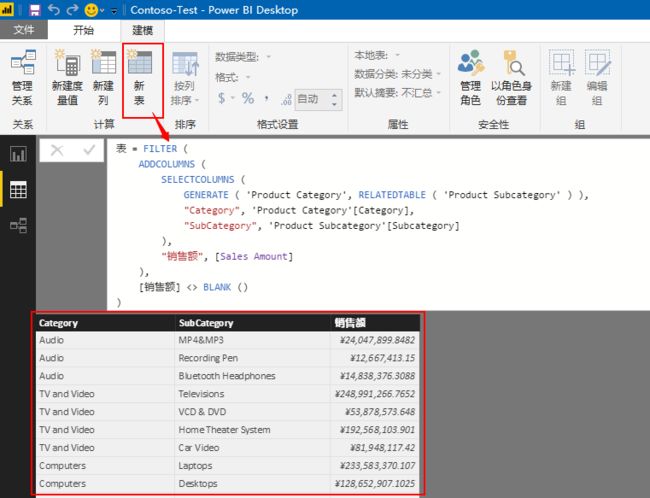Toggle thousands separator comma format
The width and height of the screenshot is (650, 498).
click(267, 98)
